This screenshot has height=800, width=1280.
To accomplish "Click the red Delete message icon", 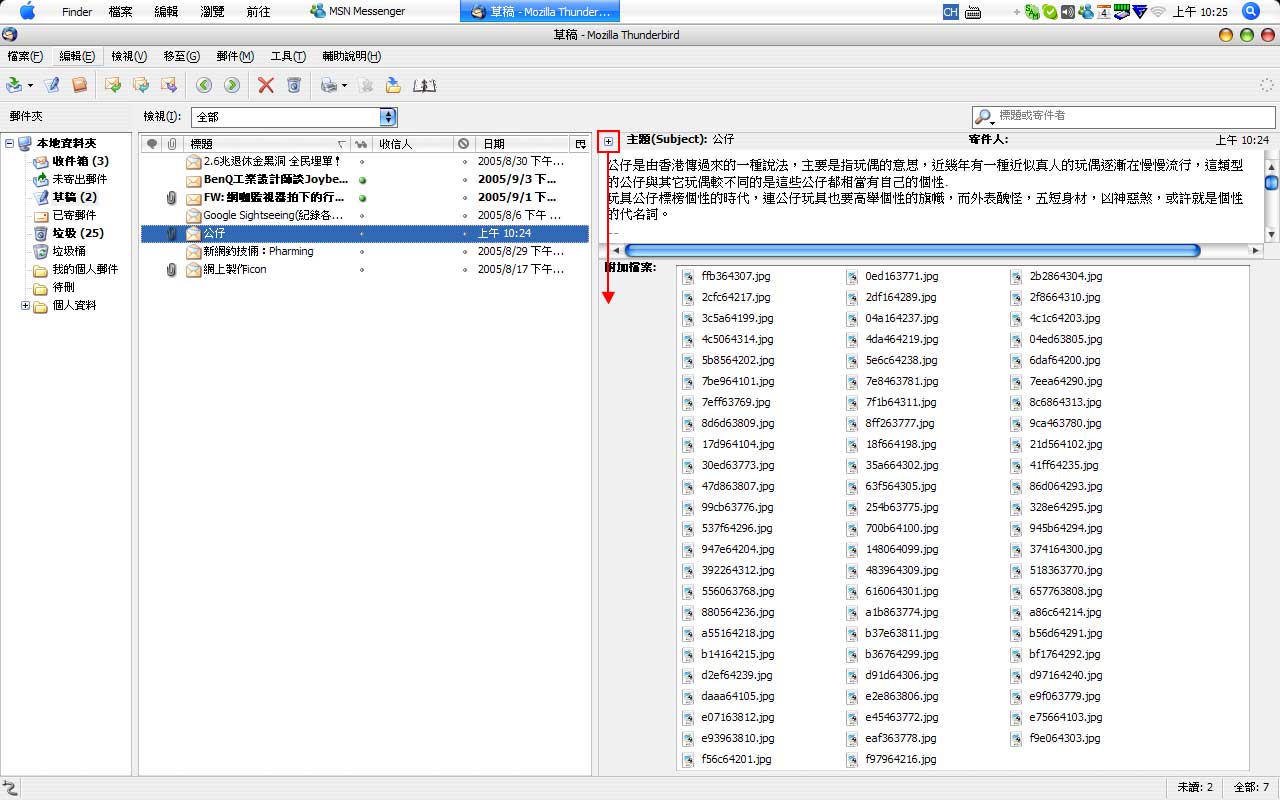I will click(265, 85).
